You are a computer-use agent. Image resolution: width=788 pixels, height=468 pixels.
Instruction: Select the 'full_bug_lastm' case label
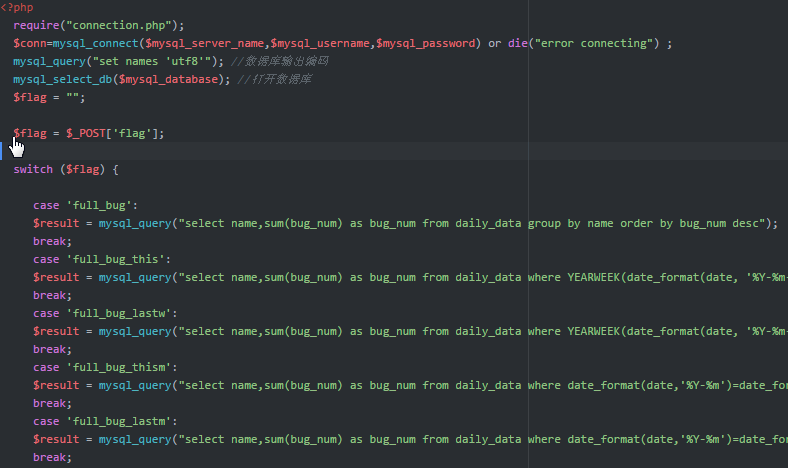point(119,421)
